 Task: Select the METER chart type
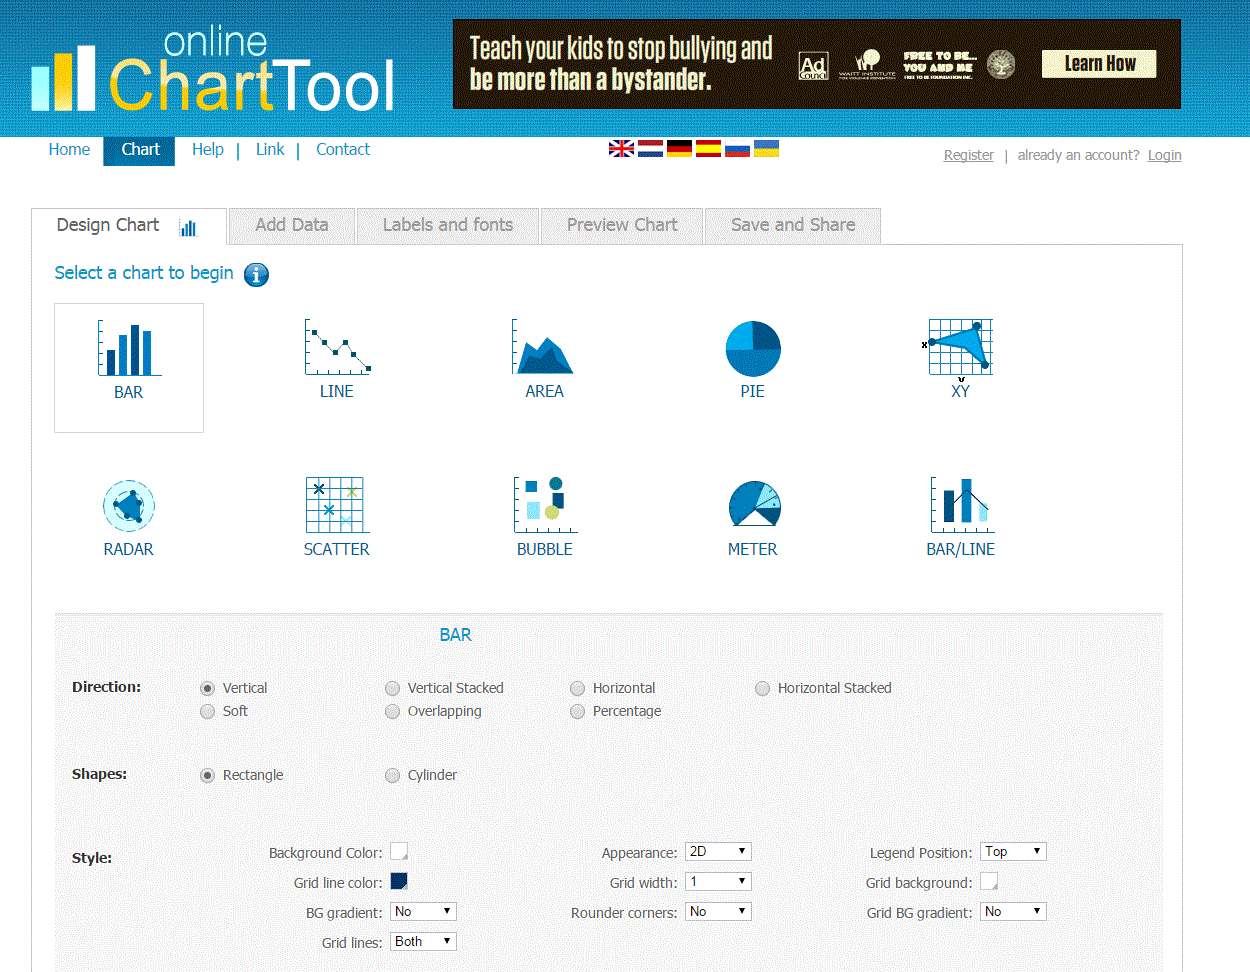pyautogui.click(x=753, y=505)
